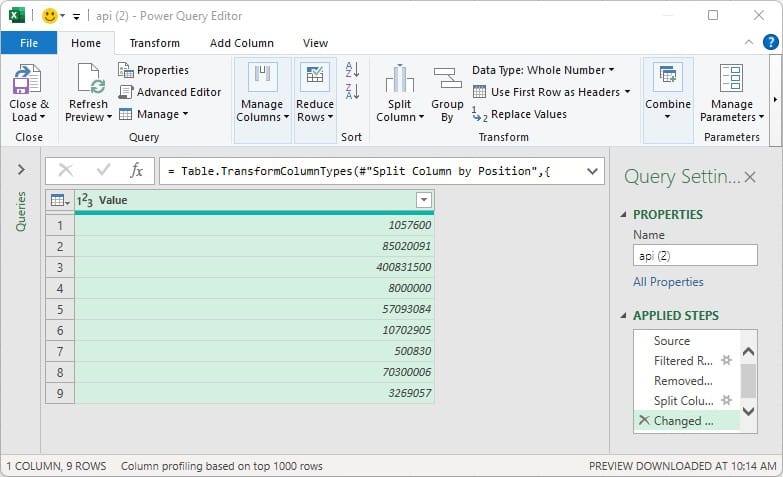Expand the Queries side pane
The height and width of the screenshot is (477, 783).
click(21, 171)
